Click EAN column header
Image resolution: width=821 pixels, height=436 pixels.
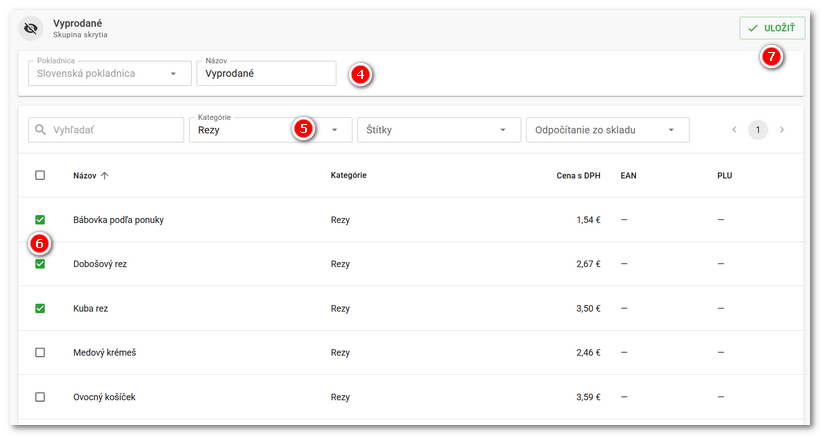pyautogui.click(x=628, y=175)
